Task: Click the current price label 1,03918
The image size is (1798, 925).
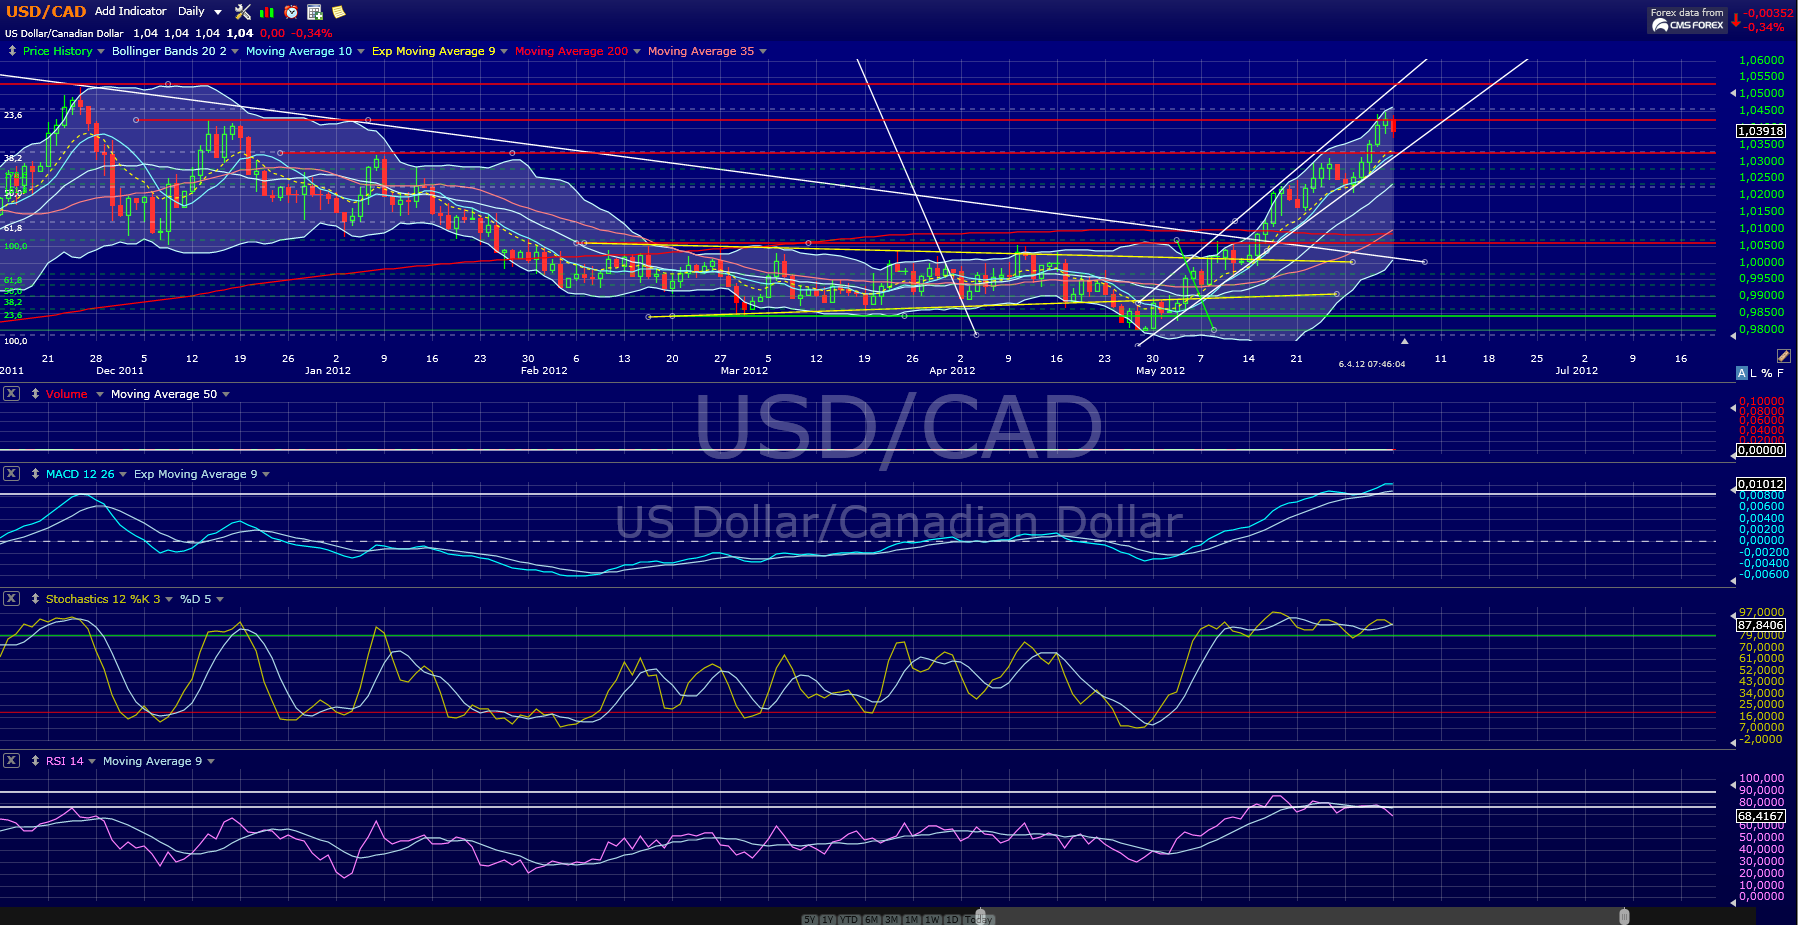Action: point(1761,131)
